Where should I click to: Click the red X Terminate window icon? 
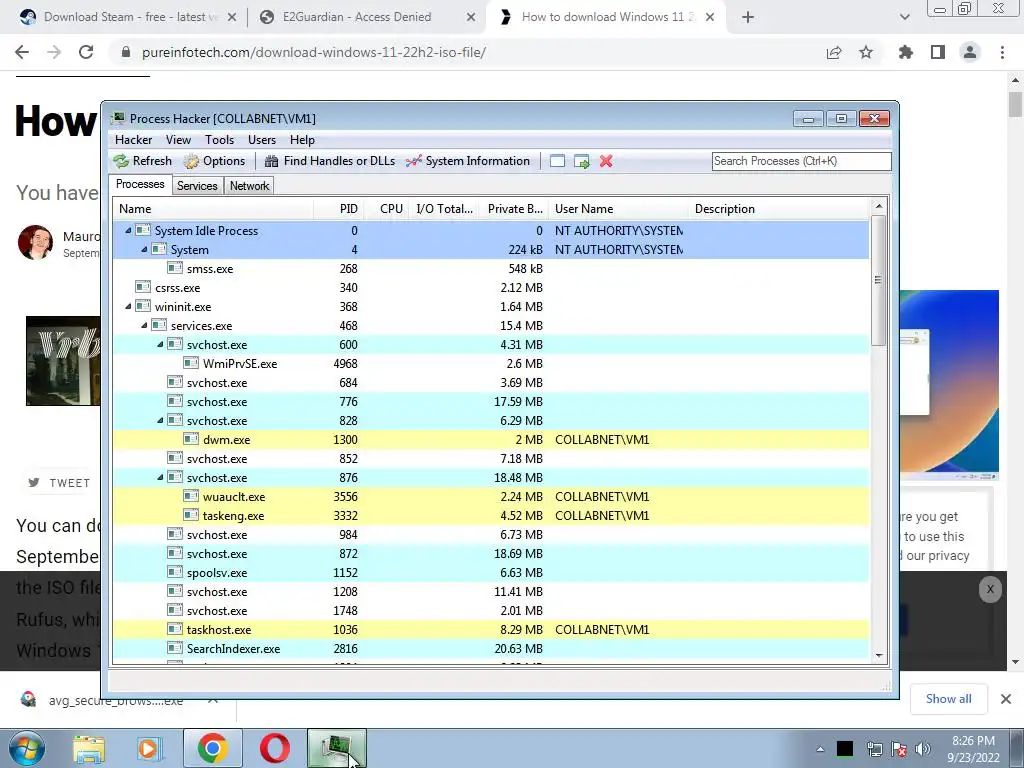pyautogui.click(x=606, y=161)
